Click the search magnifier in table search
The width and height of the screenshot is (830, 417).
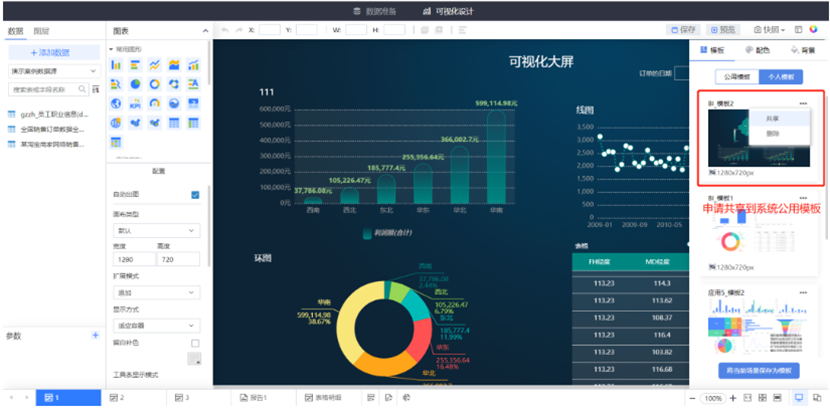coord(83,90)
